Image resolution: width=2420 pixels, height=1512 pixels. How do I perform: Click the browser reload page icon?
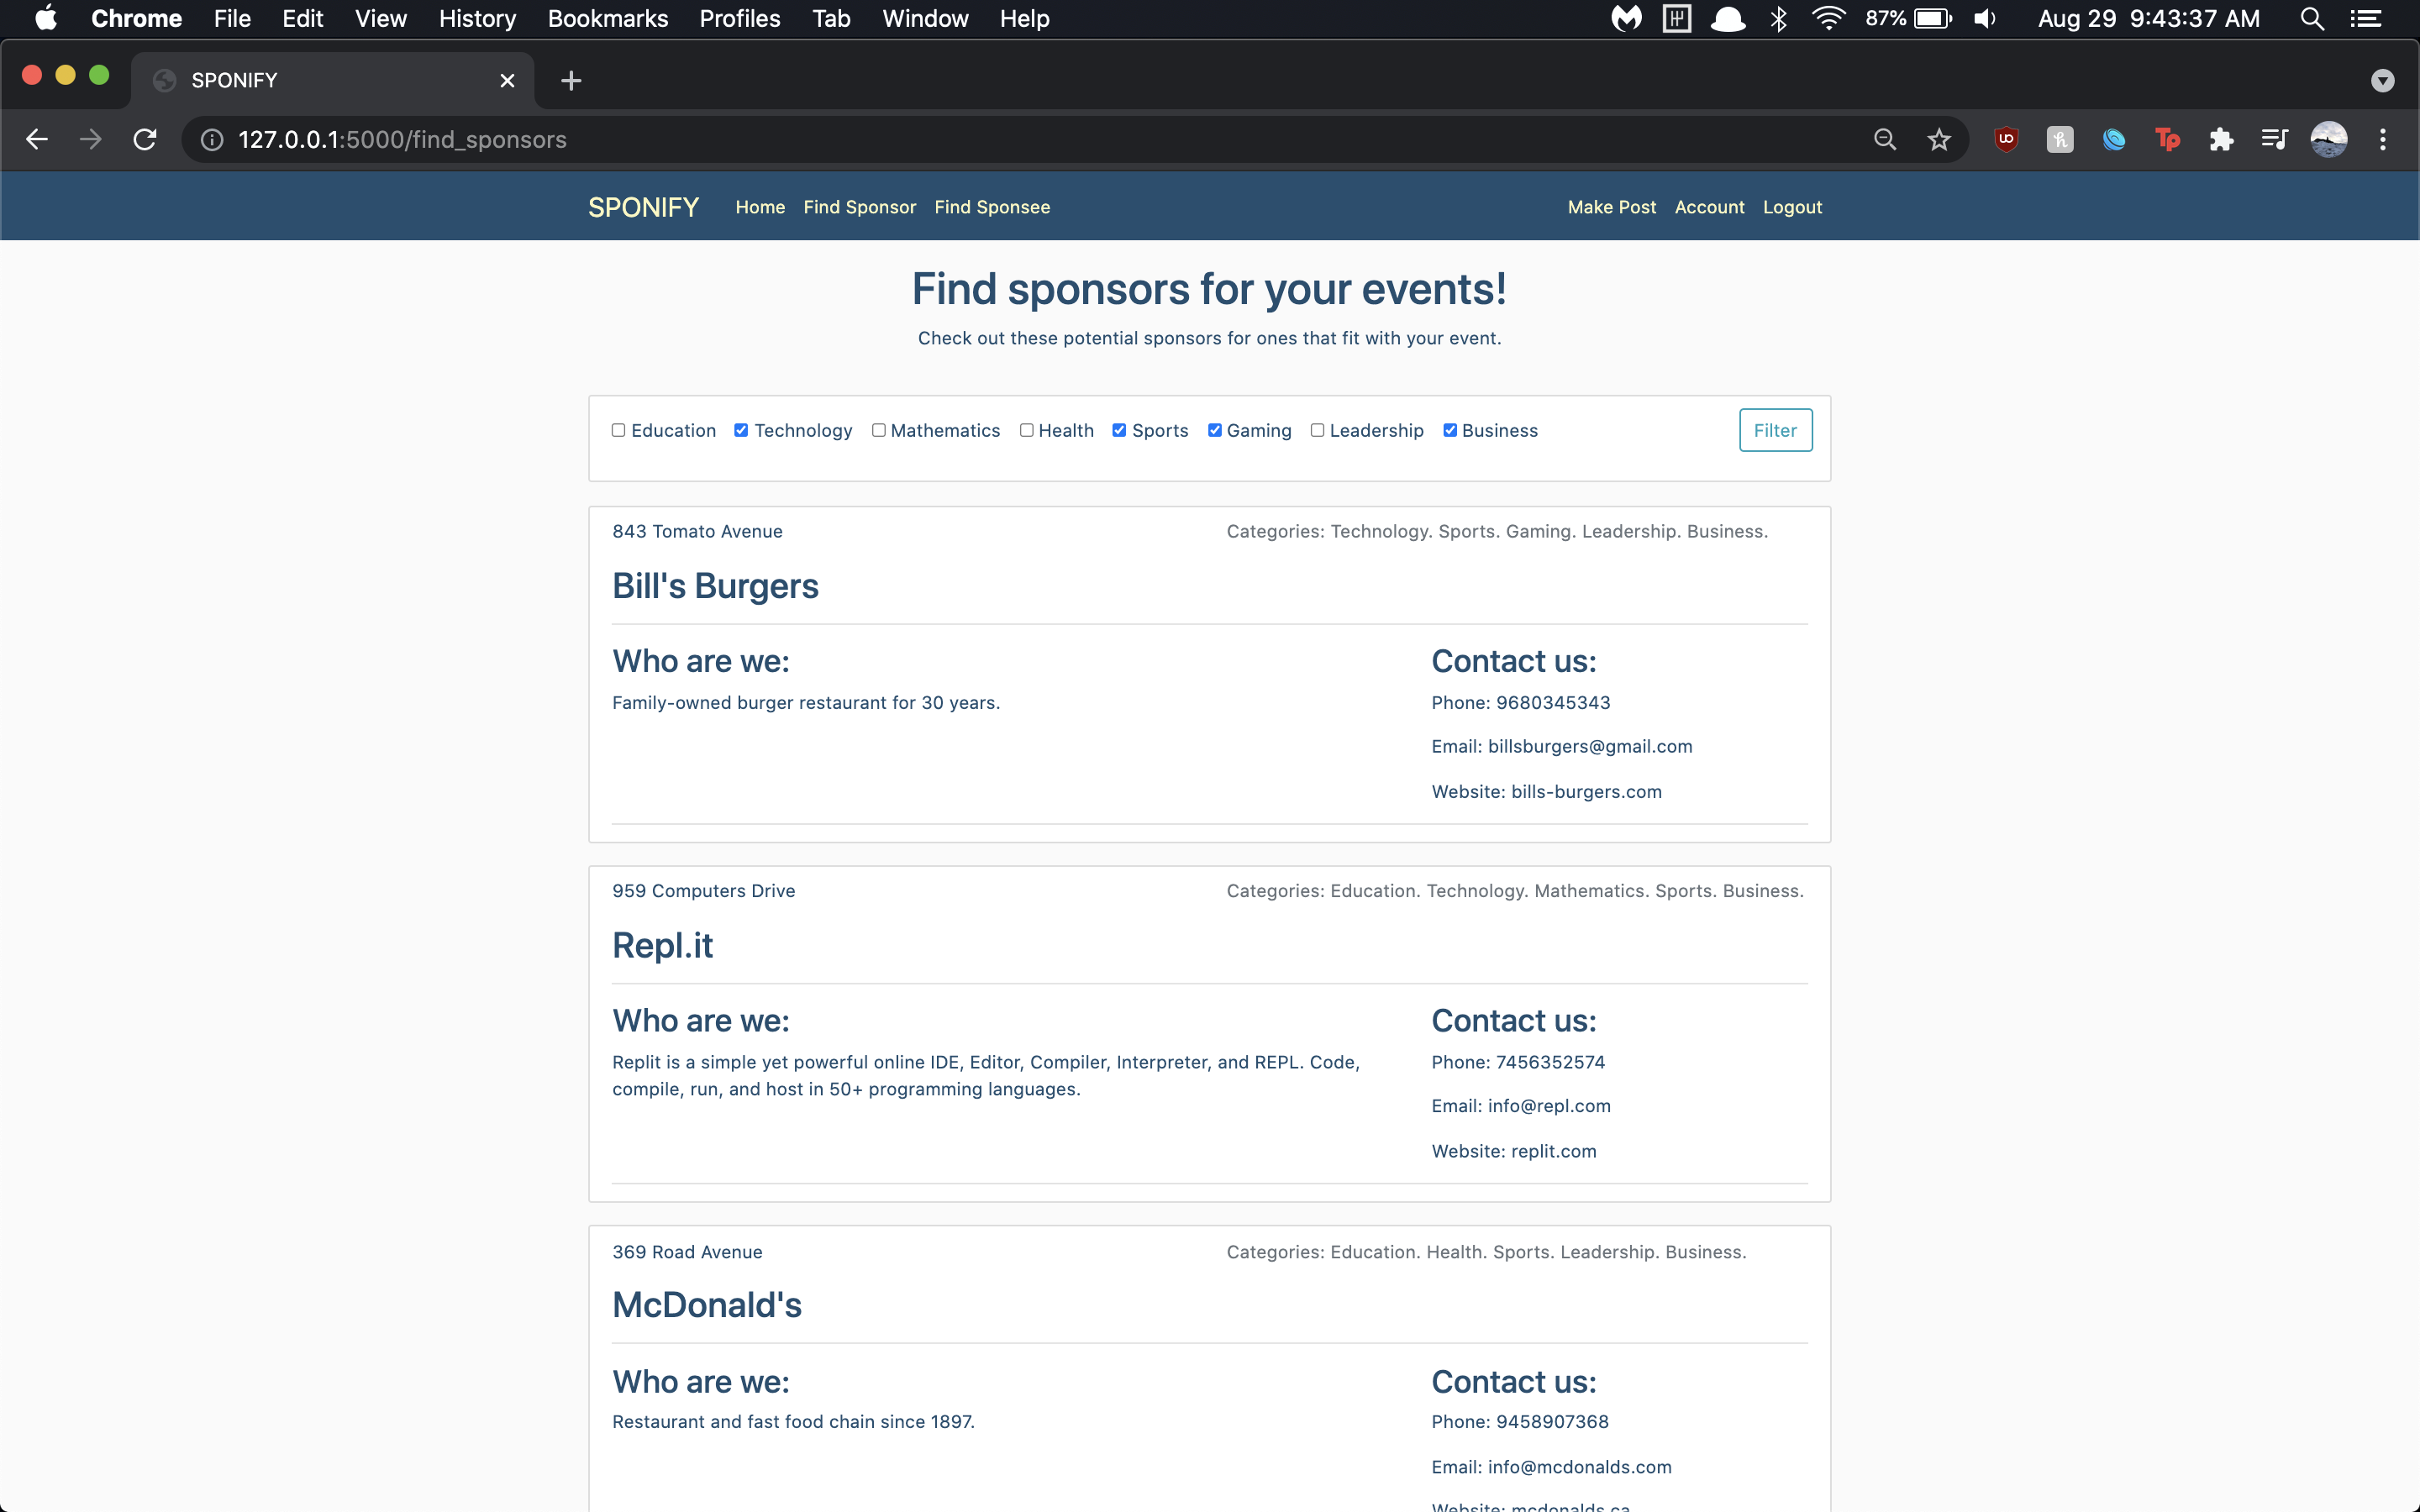145,139
